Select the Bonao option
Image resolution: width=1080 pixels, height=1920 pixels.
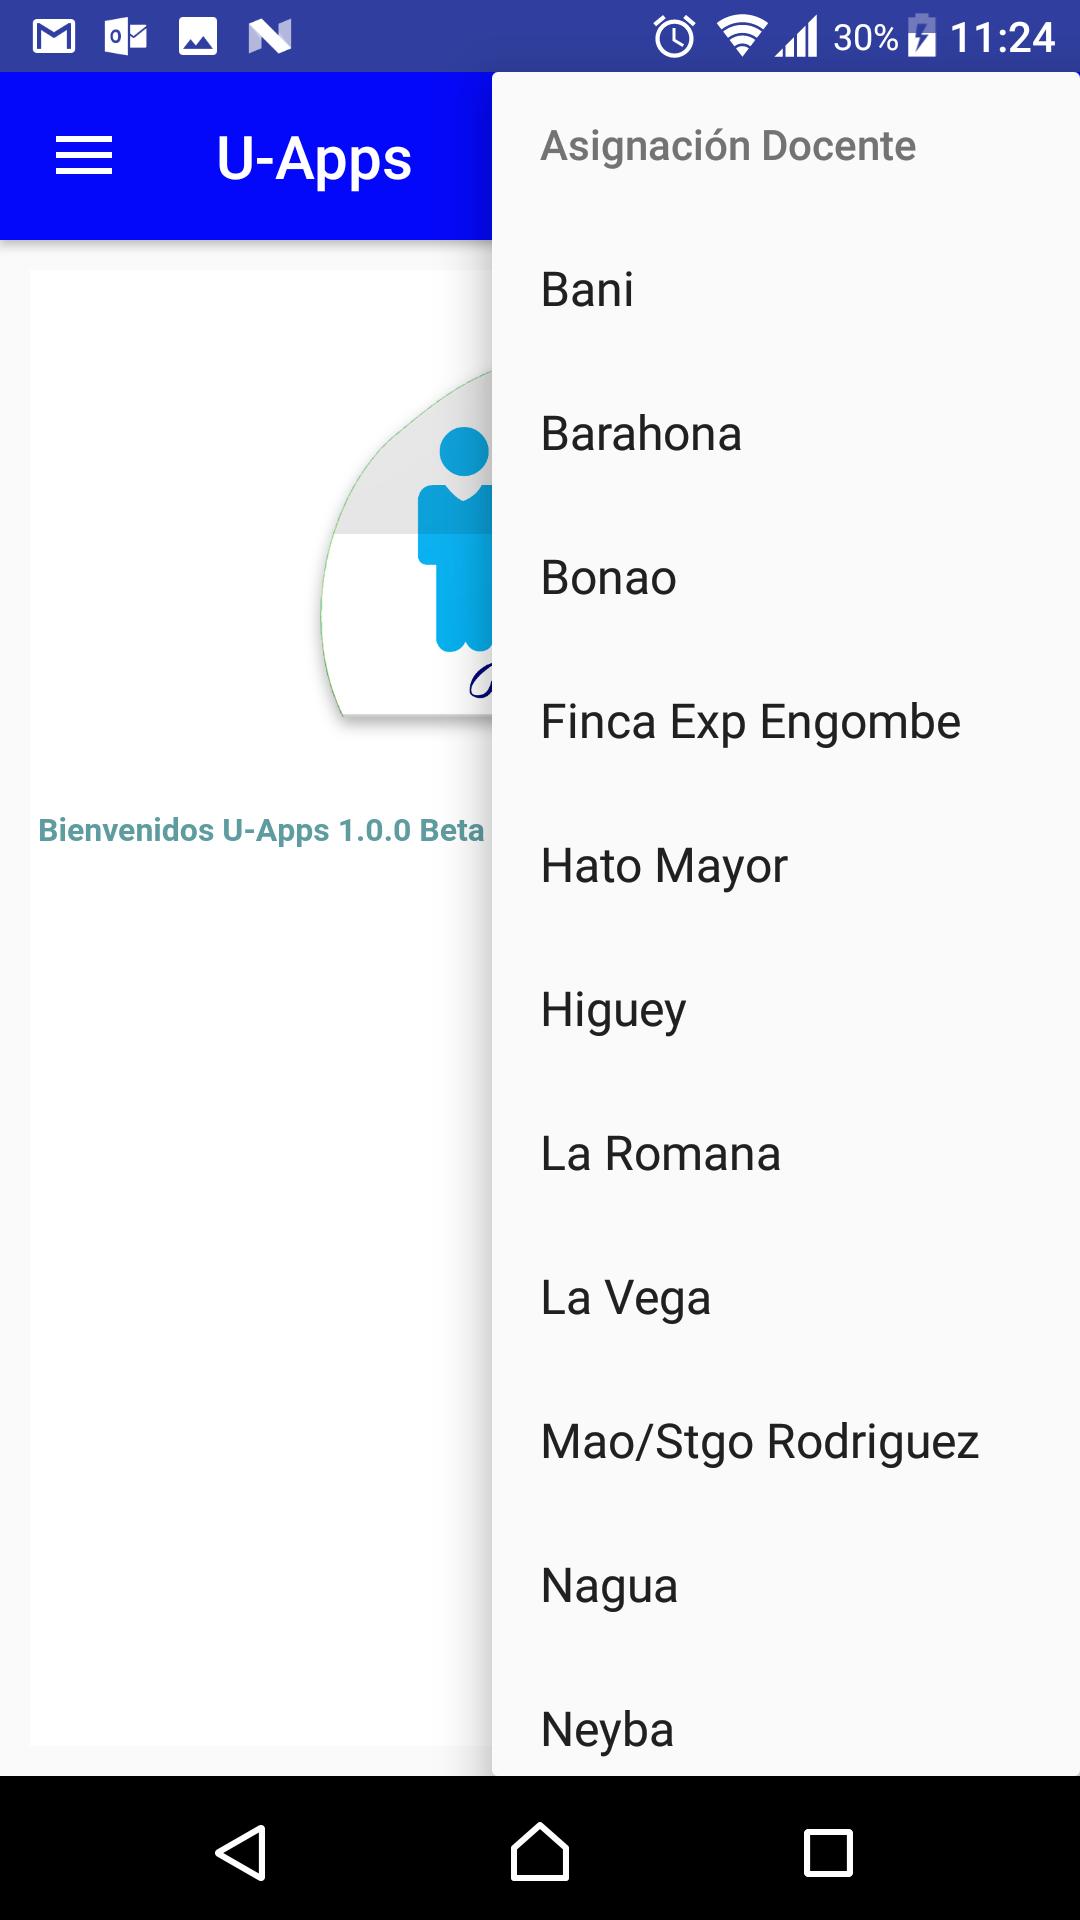coord(608,578)
